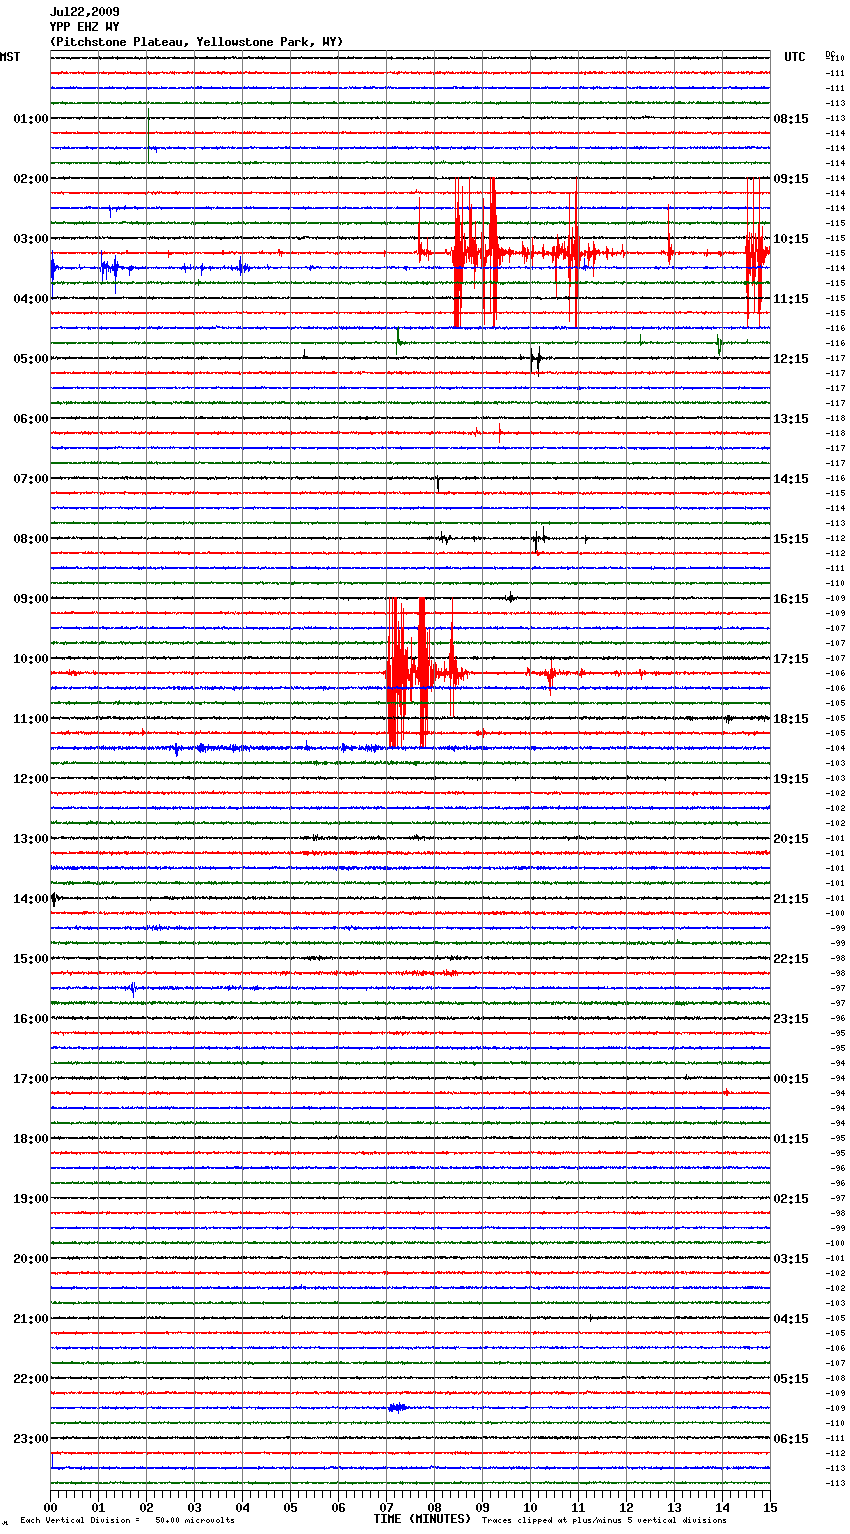This screenshot has height=1534, width=850.
Task: Click the 07:00 MST time label
Action: pos(31,479)
